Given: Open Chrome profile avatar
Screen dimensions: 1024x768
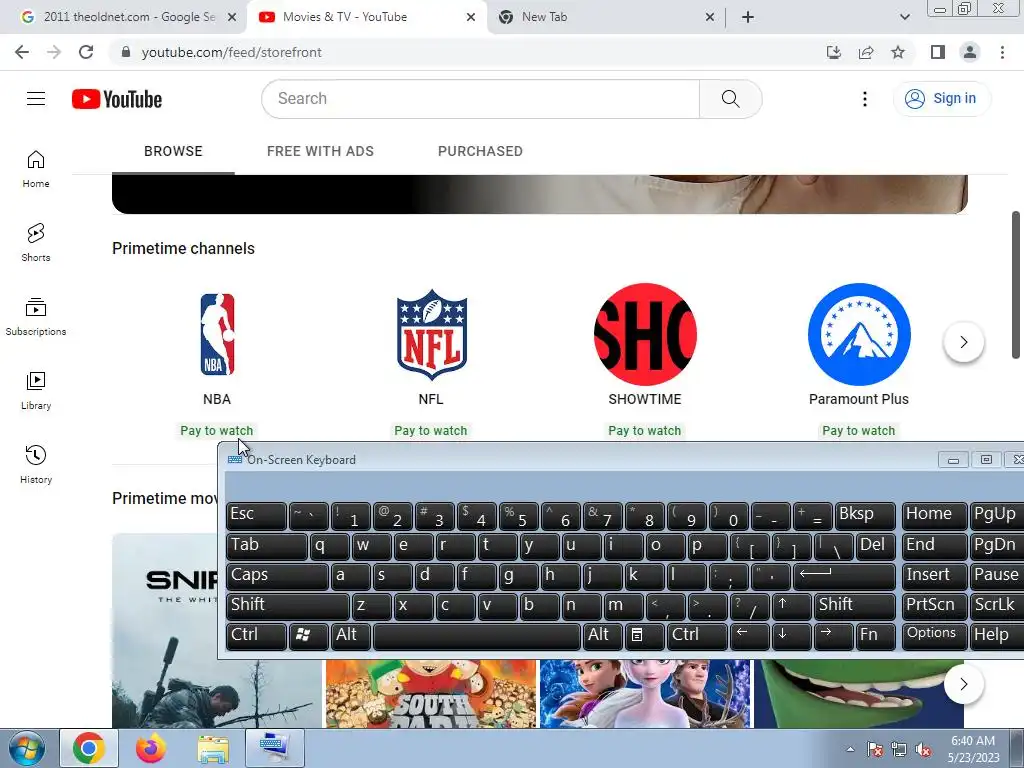Looking at the screenshot, I should click(x=970, y=52).
